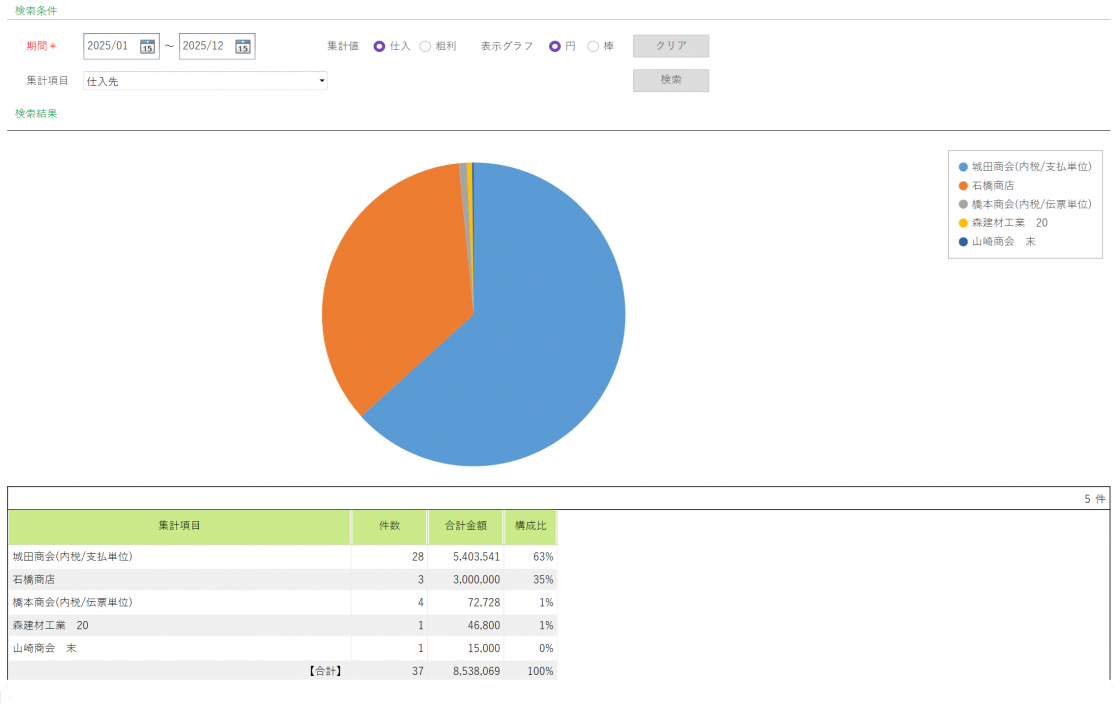Click the 集計項目 column header
The image size is (1120, 704).
click(179, 526)
